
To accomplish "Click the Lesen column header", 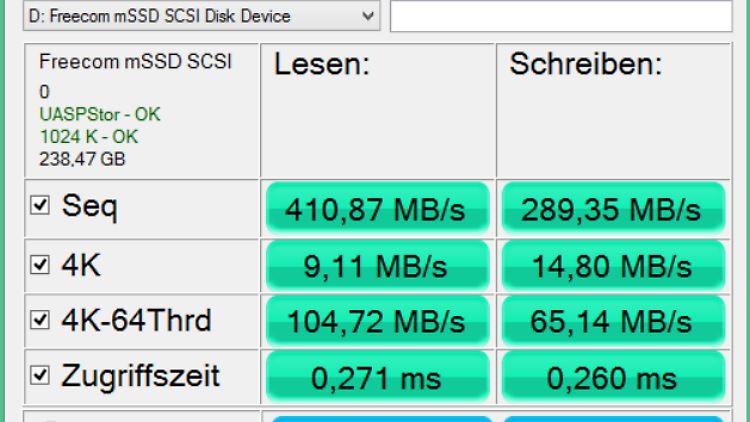I will pyautogui.click(x=323, y=66).
